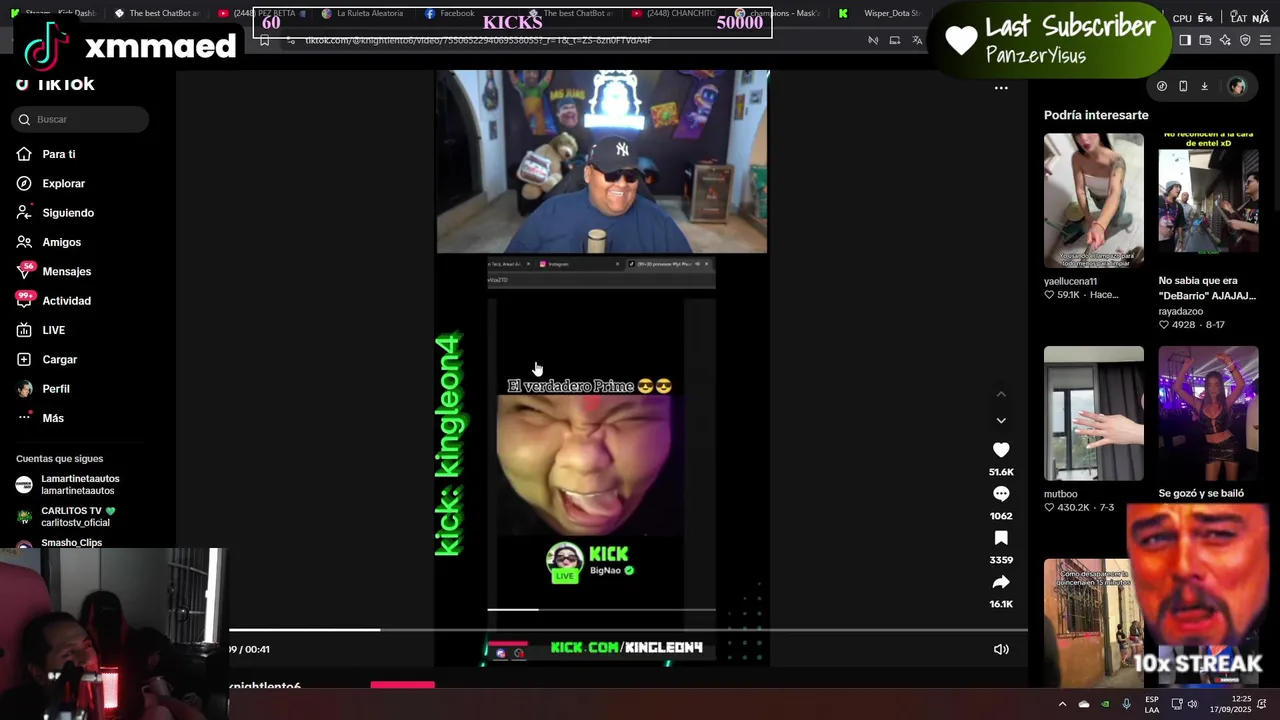This screenshot has height=720, width=1280.
Task: Open the taskbar volume speaker icon
Action: click(1192, 704)
